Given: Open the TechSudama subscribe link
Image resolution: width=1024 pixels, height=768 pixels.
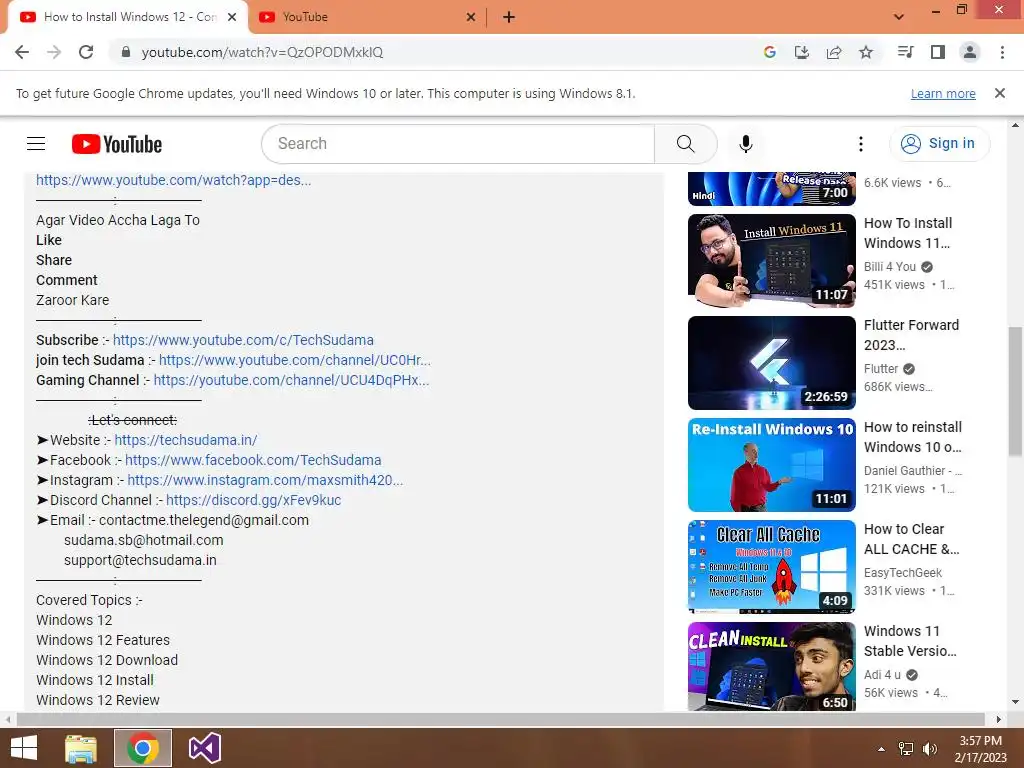Looking at the screenshot, I should [x=243, y=340].
